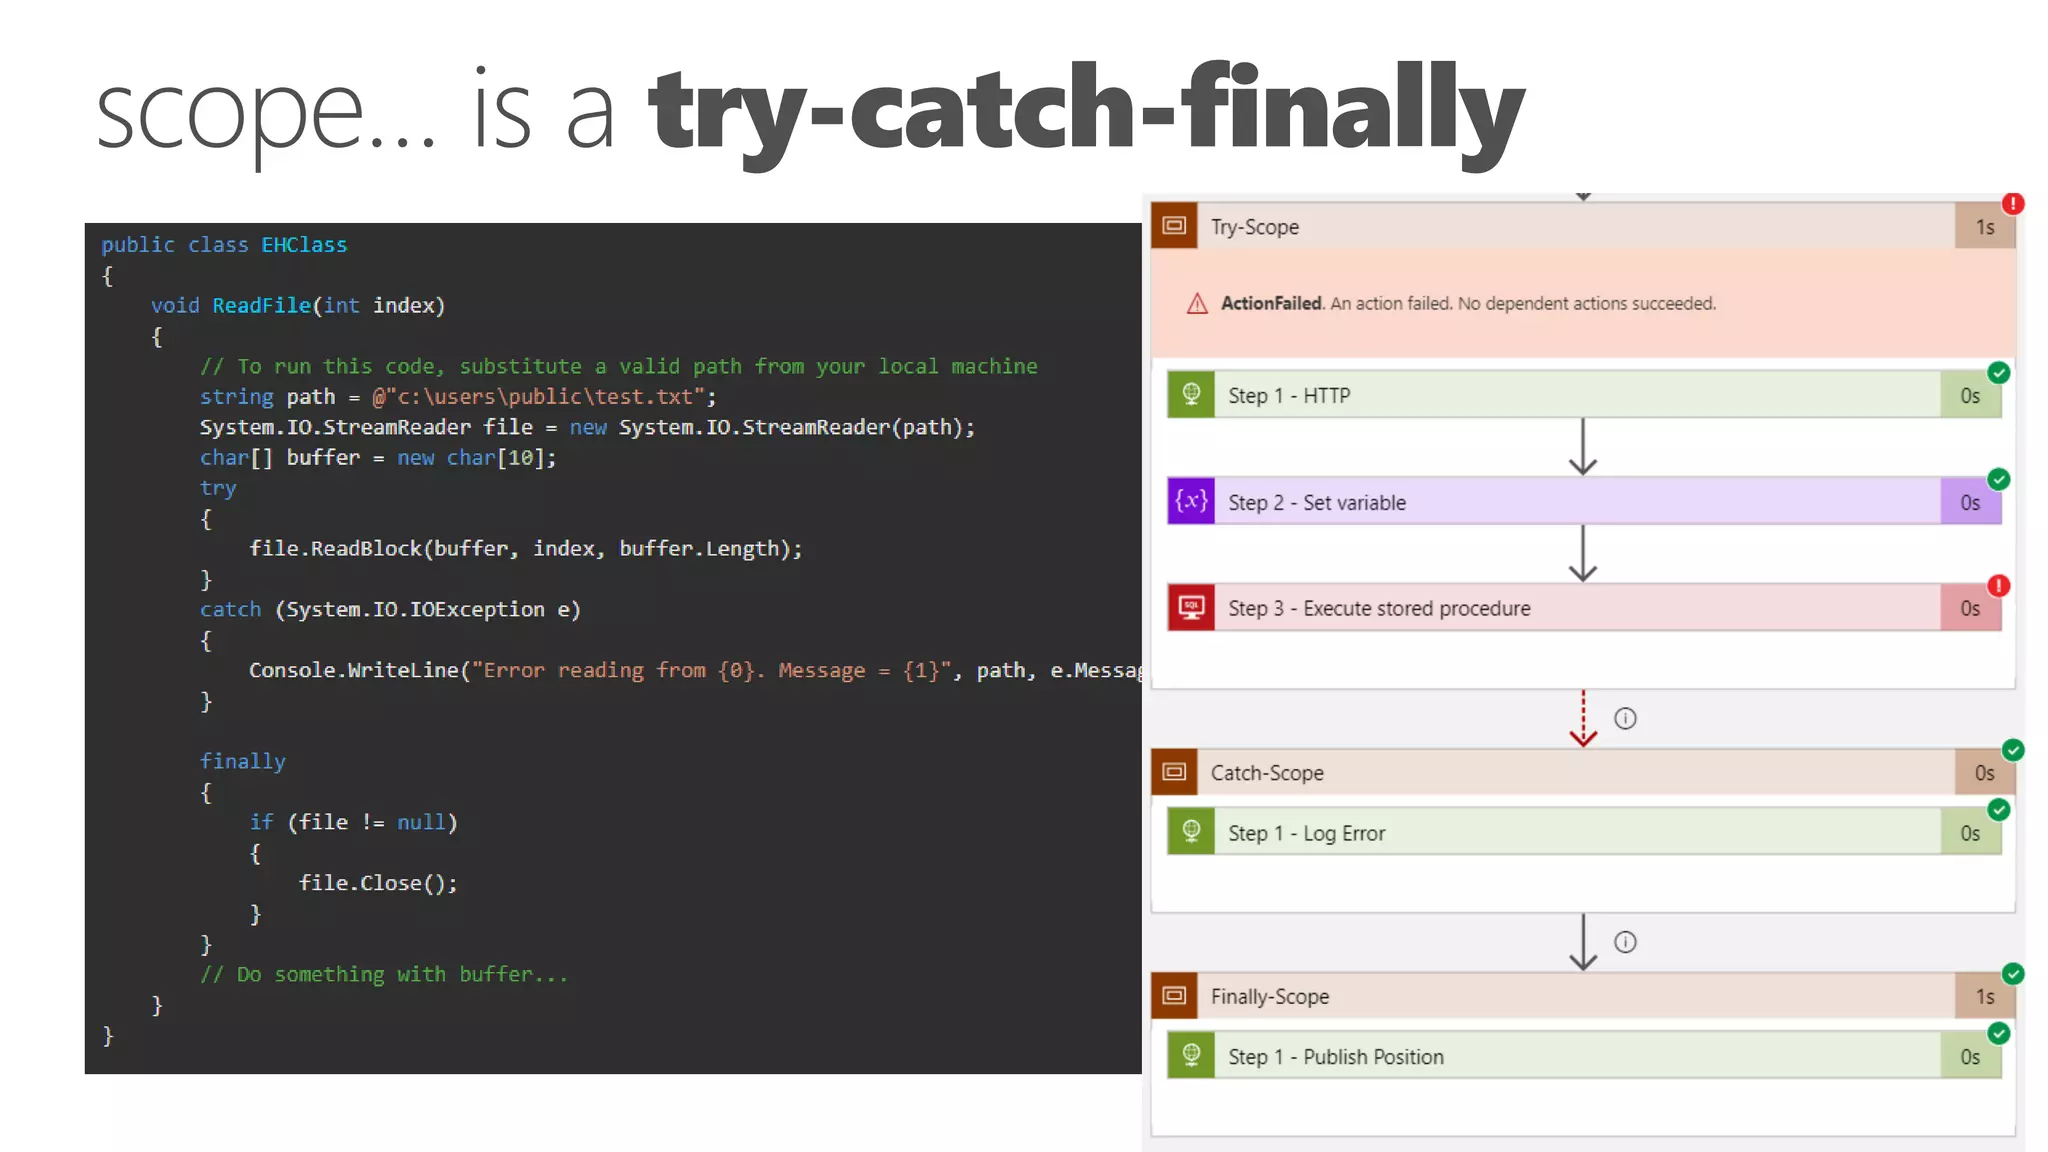Click the Set variable curly-brace icon

click(x=1191, y=501)
